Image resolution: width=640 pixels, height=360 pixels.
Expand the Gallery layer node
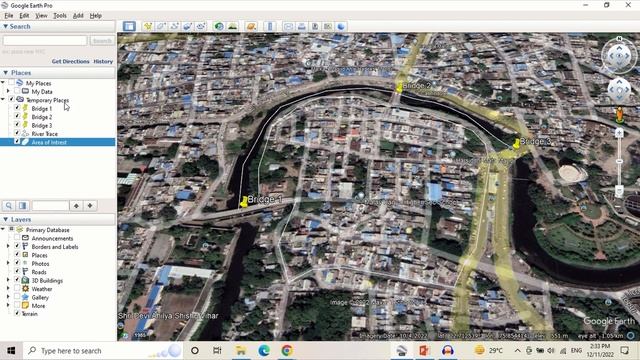pyautogui.click(x=9, y=297)
